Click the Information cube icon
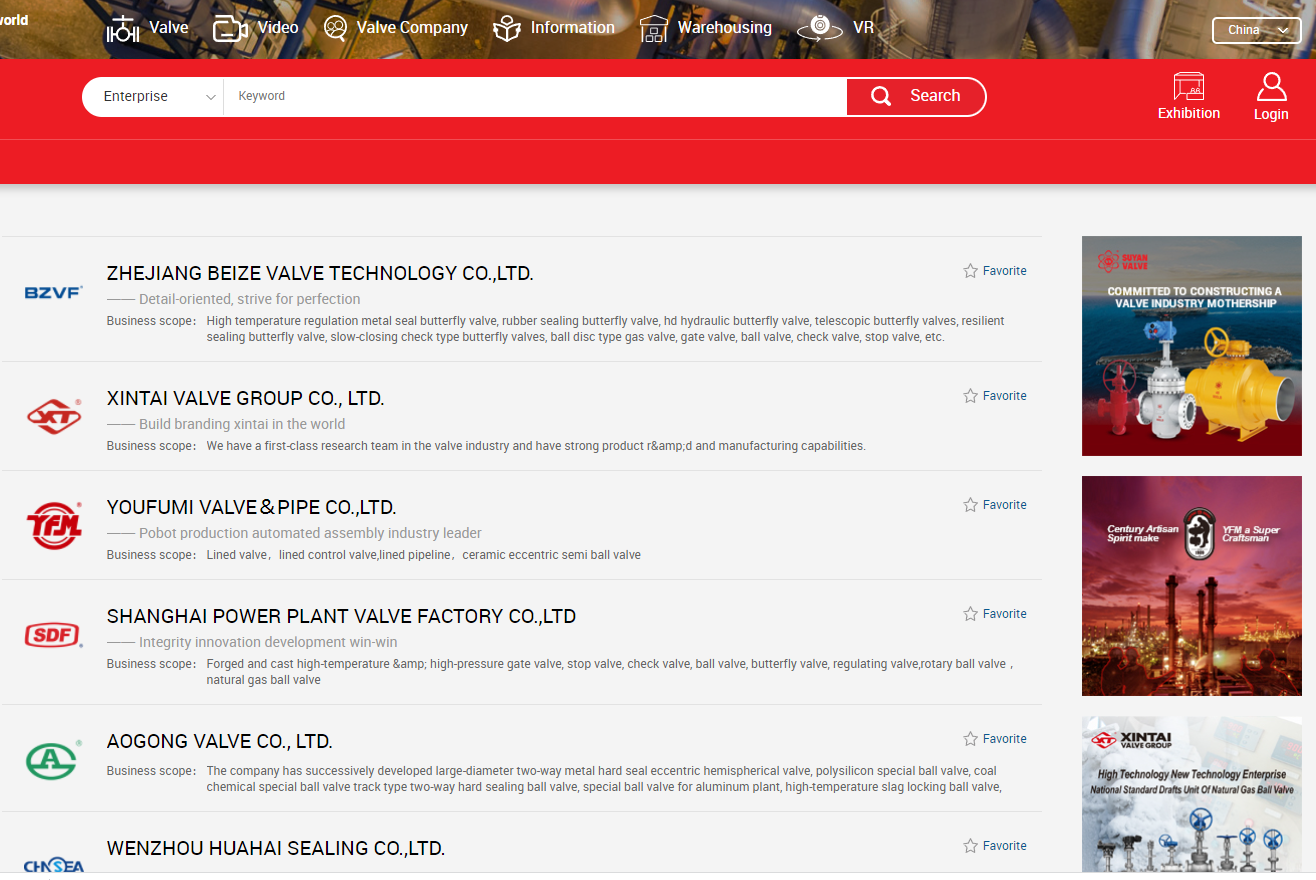The width and height of the screenshot is (1316, 880). pyautogui.click(x=508, y=29)
